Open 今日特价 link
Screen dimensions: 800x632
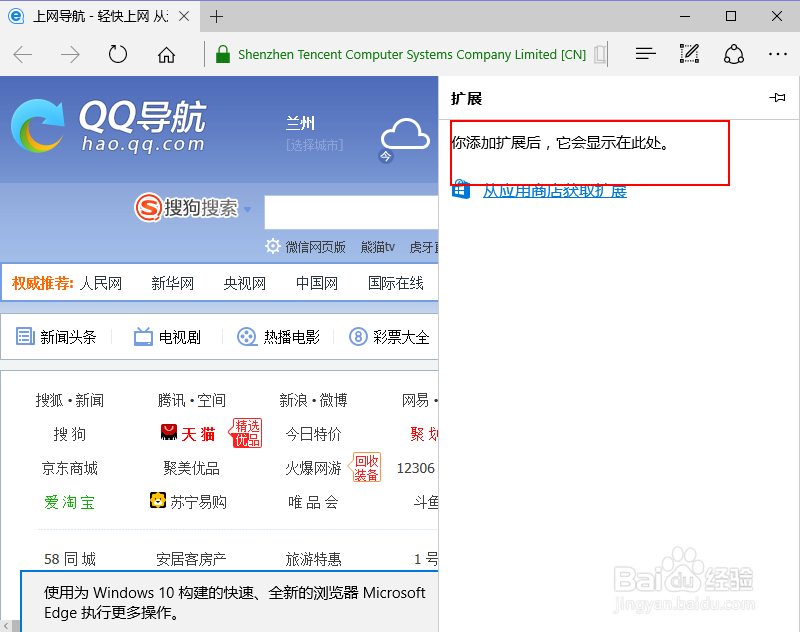click(x=313, y=434)
